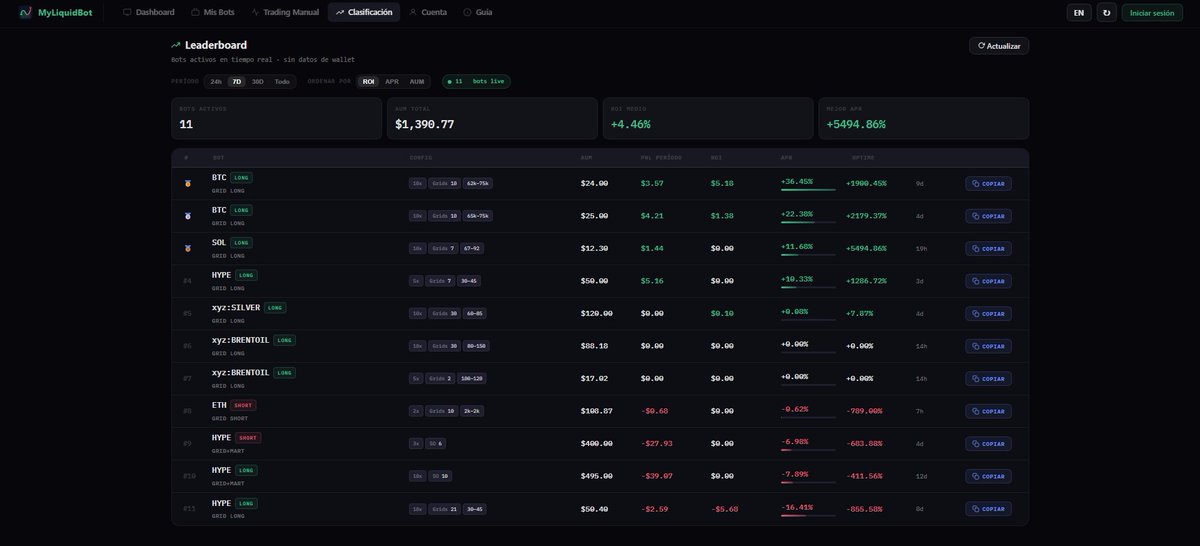
Task: Open the Guía page
Action: click(x=478, y=12)
